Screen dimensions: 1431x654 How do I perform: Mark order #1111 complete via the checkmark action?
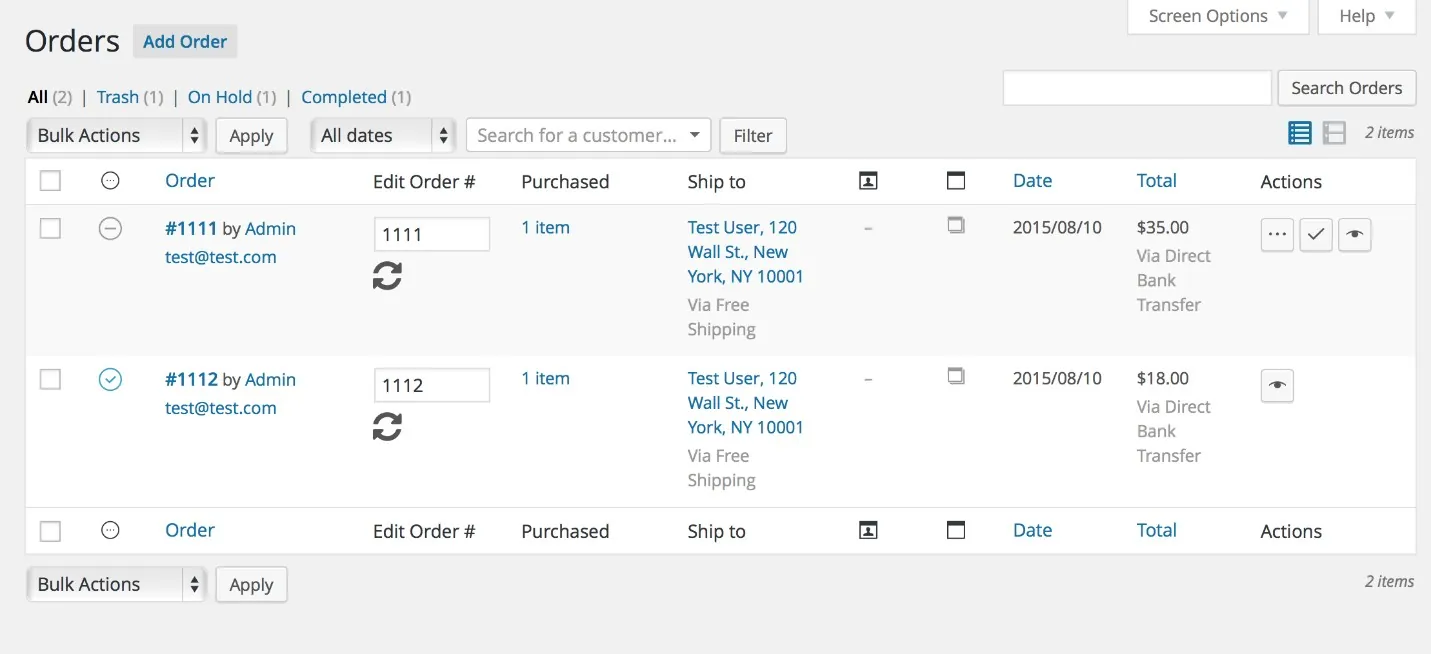coord(1315,234)
